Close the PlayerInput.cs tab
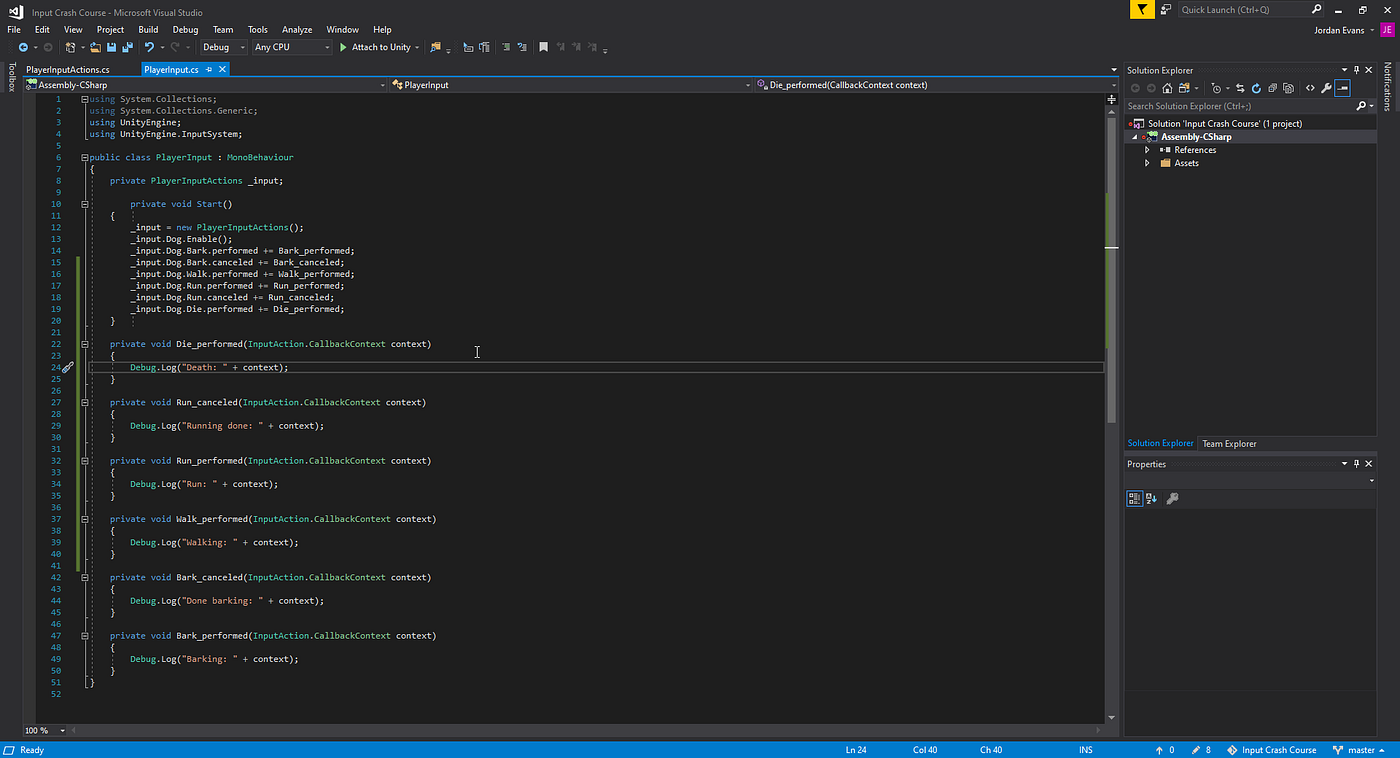The image size is (1400, 758). [x=223, y=69]
